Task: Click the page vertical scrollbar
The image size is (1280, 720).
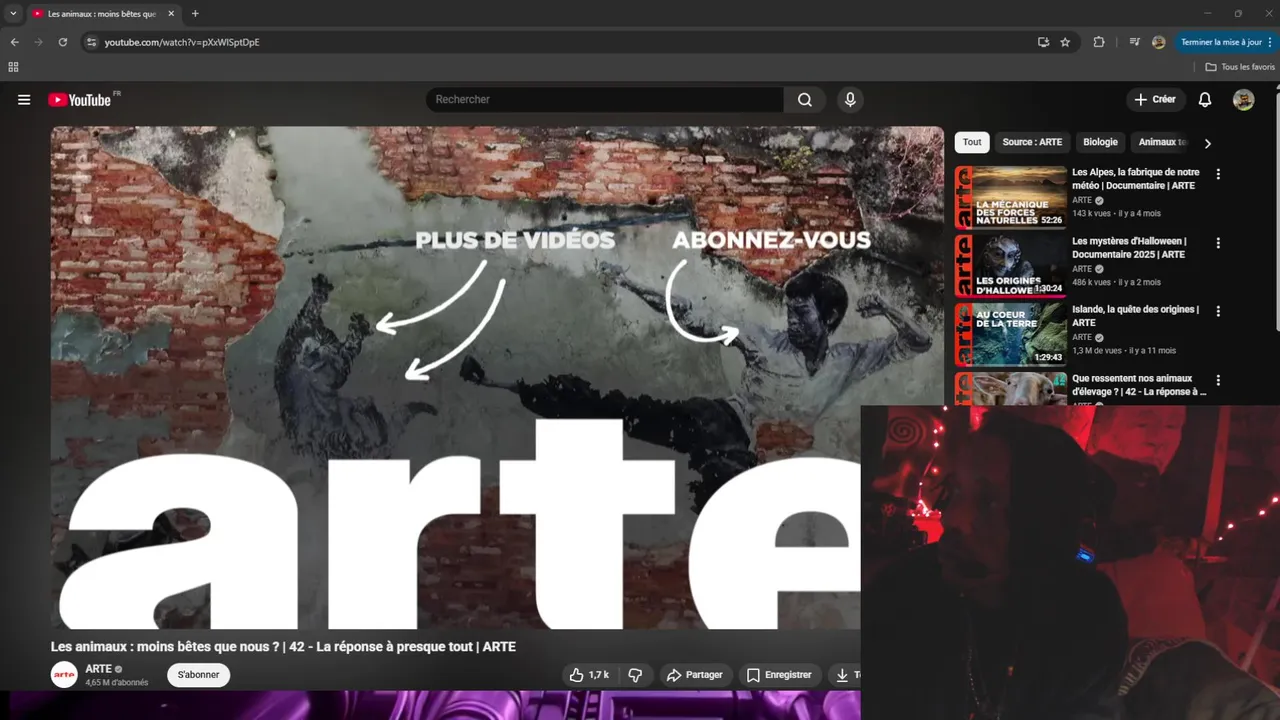Action: [1277, 210]
